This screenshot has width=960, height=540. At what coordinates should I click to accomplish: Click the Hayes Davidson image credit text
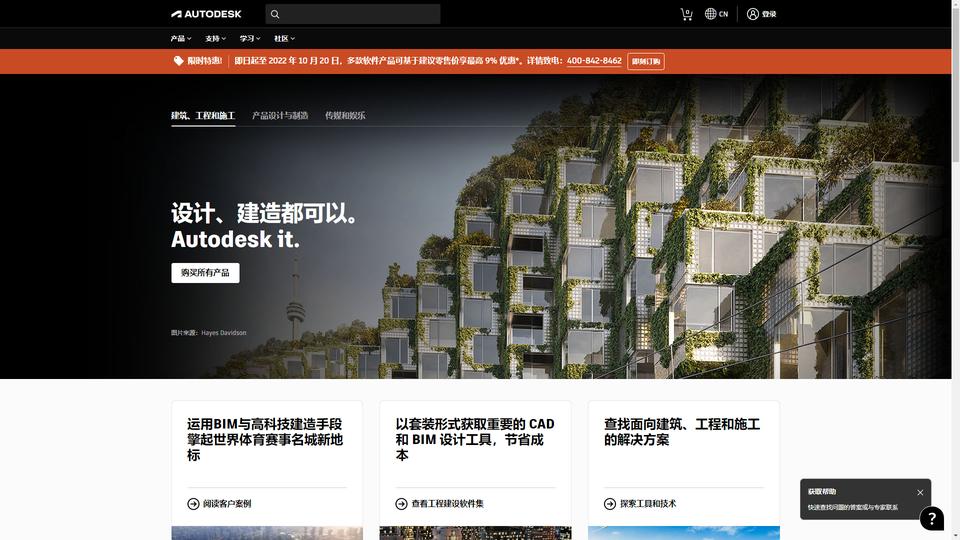223,333
